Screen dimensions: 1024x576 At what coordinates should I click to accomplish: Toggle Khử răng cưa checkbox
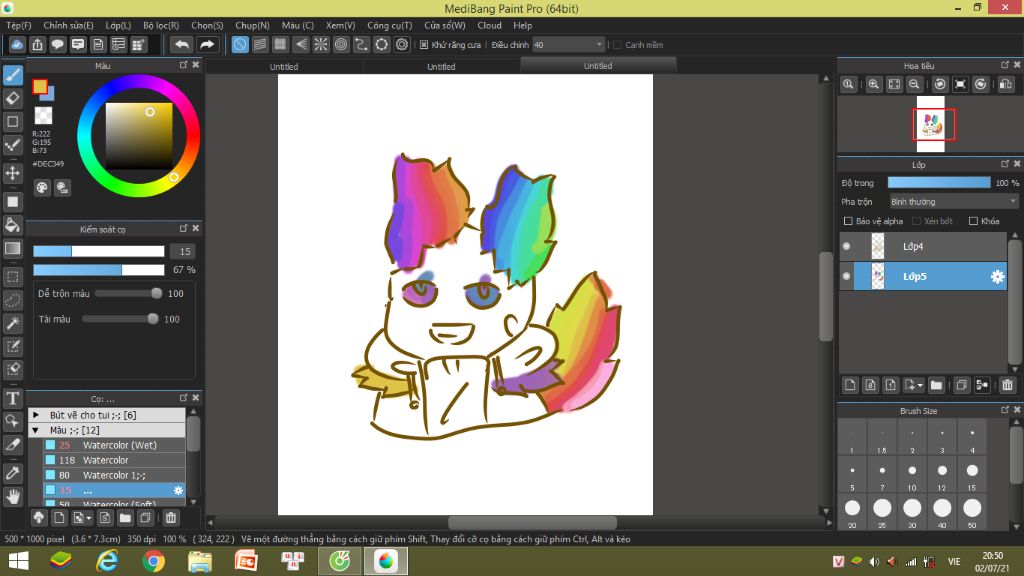[x=424, y=44]
